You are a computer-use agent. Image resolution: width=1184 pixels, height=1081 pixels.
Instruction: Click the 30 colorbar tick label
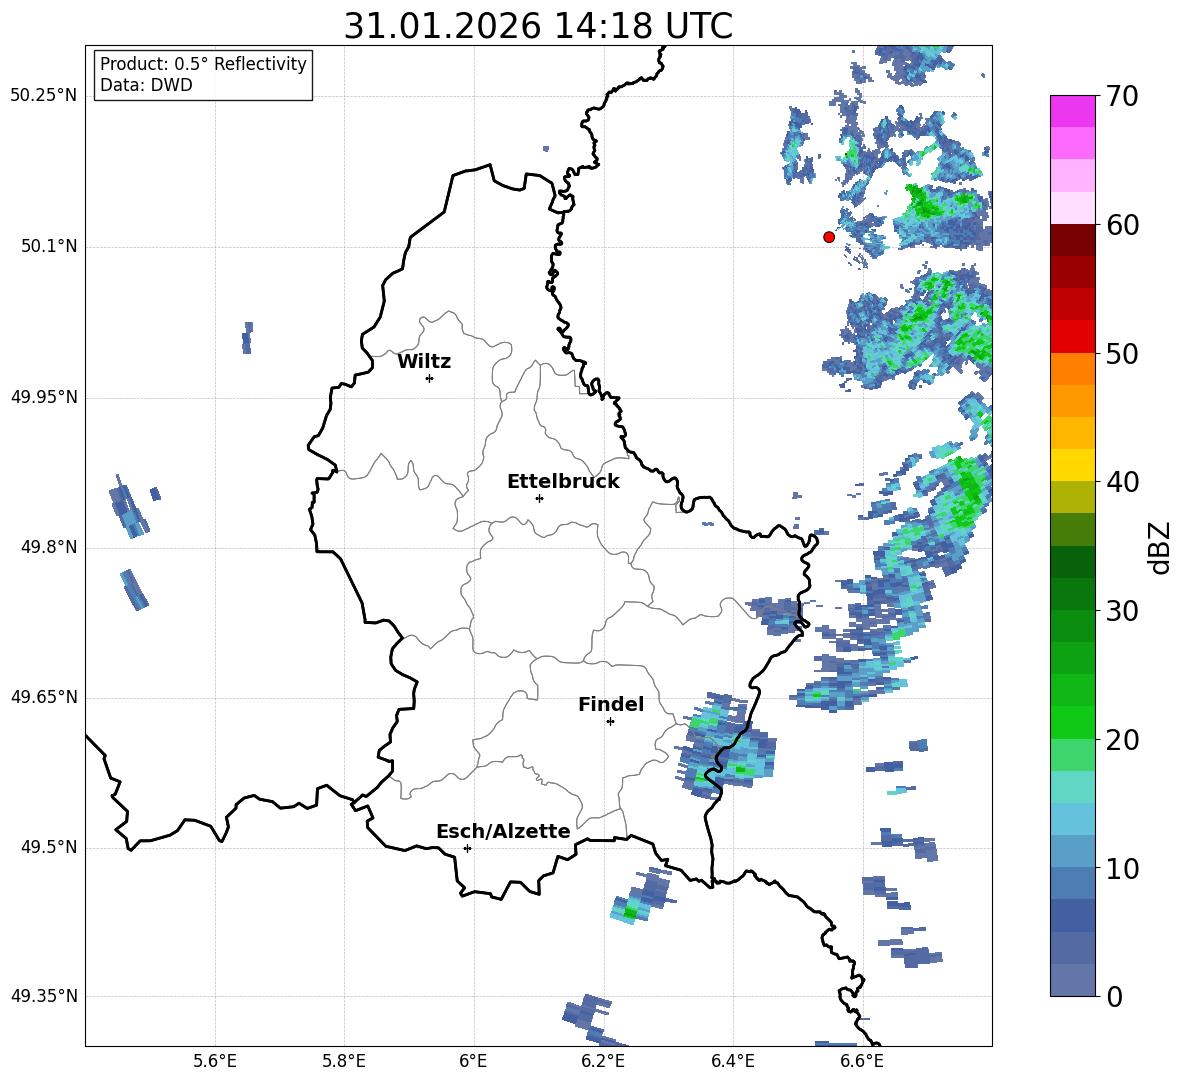click(1121, 611)
